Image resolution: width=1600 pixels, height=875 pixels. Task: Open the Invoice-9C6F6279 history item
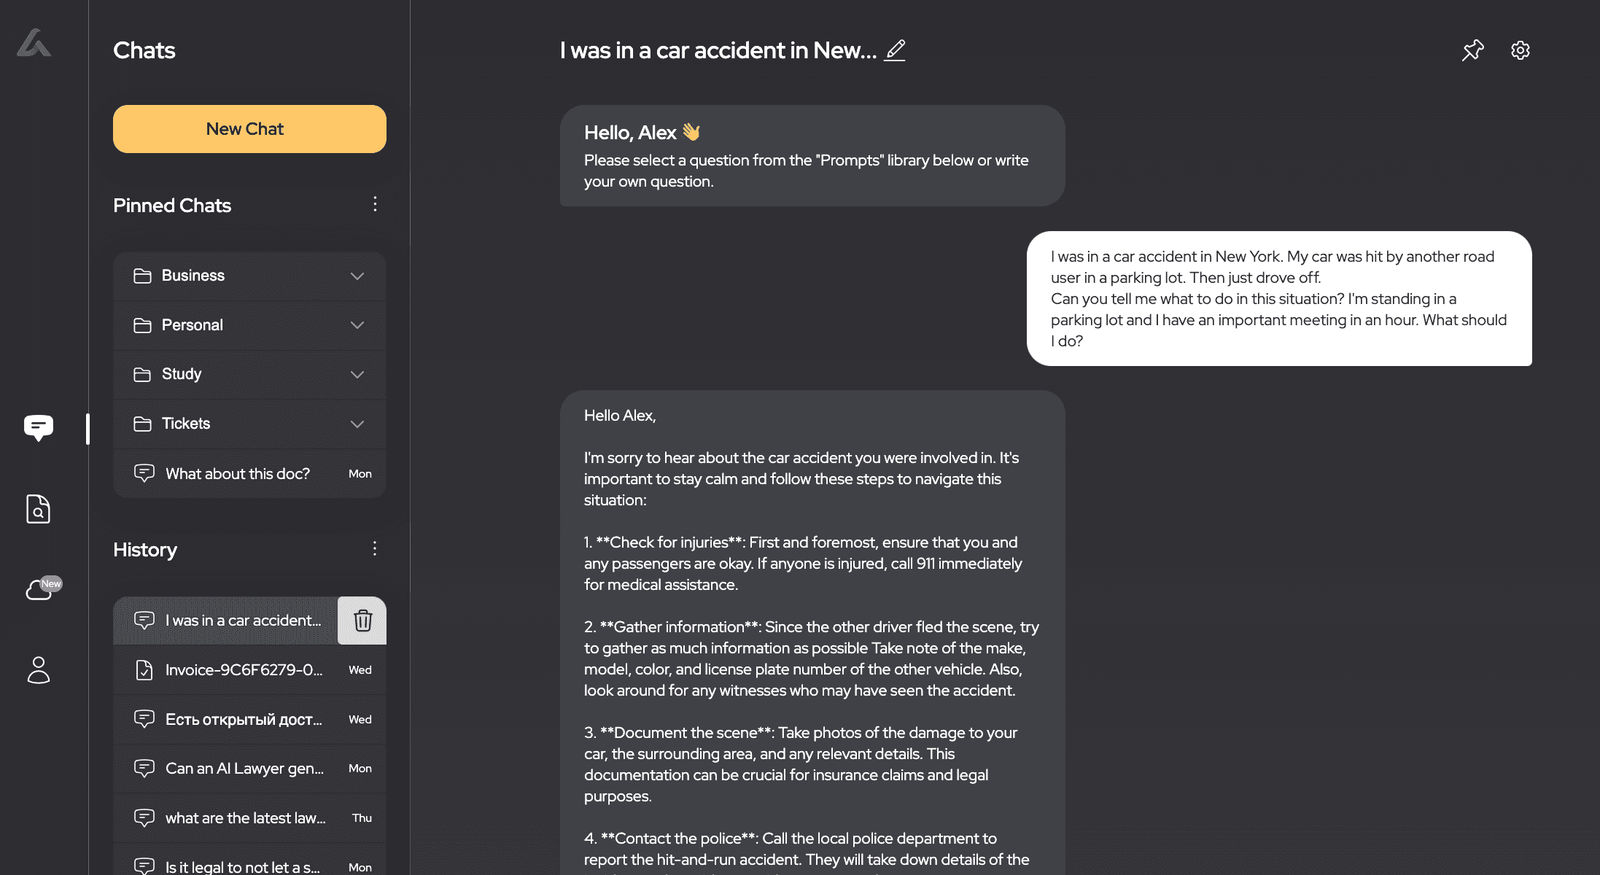click(249, 670)
